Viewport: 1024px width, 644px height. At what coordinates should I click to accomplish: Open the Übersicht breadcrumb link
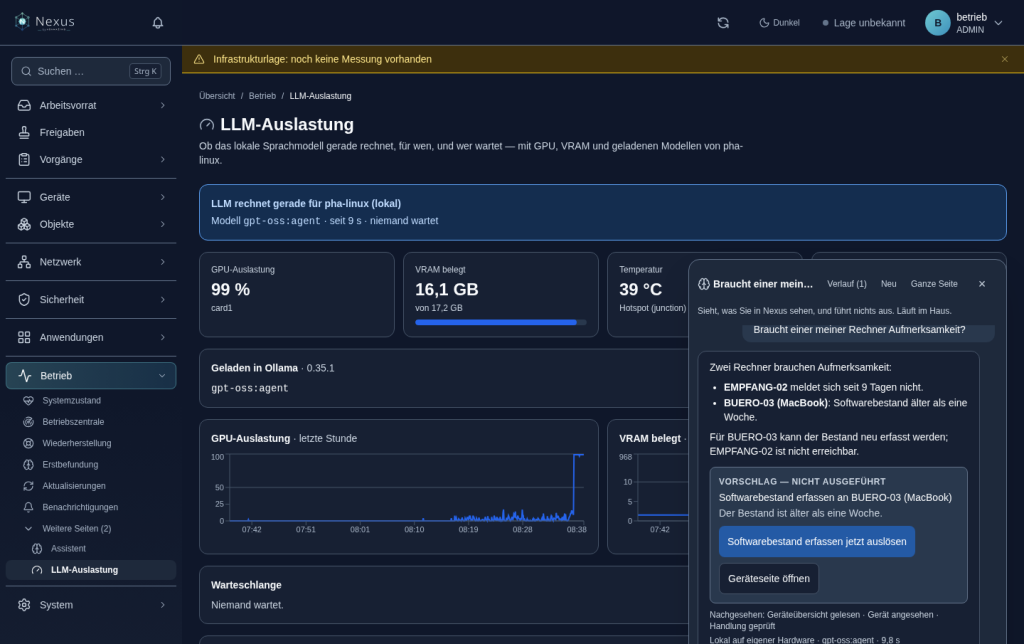217,96
